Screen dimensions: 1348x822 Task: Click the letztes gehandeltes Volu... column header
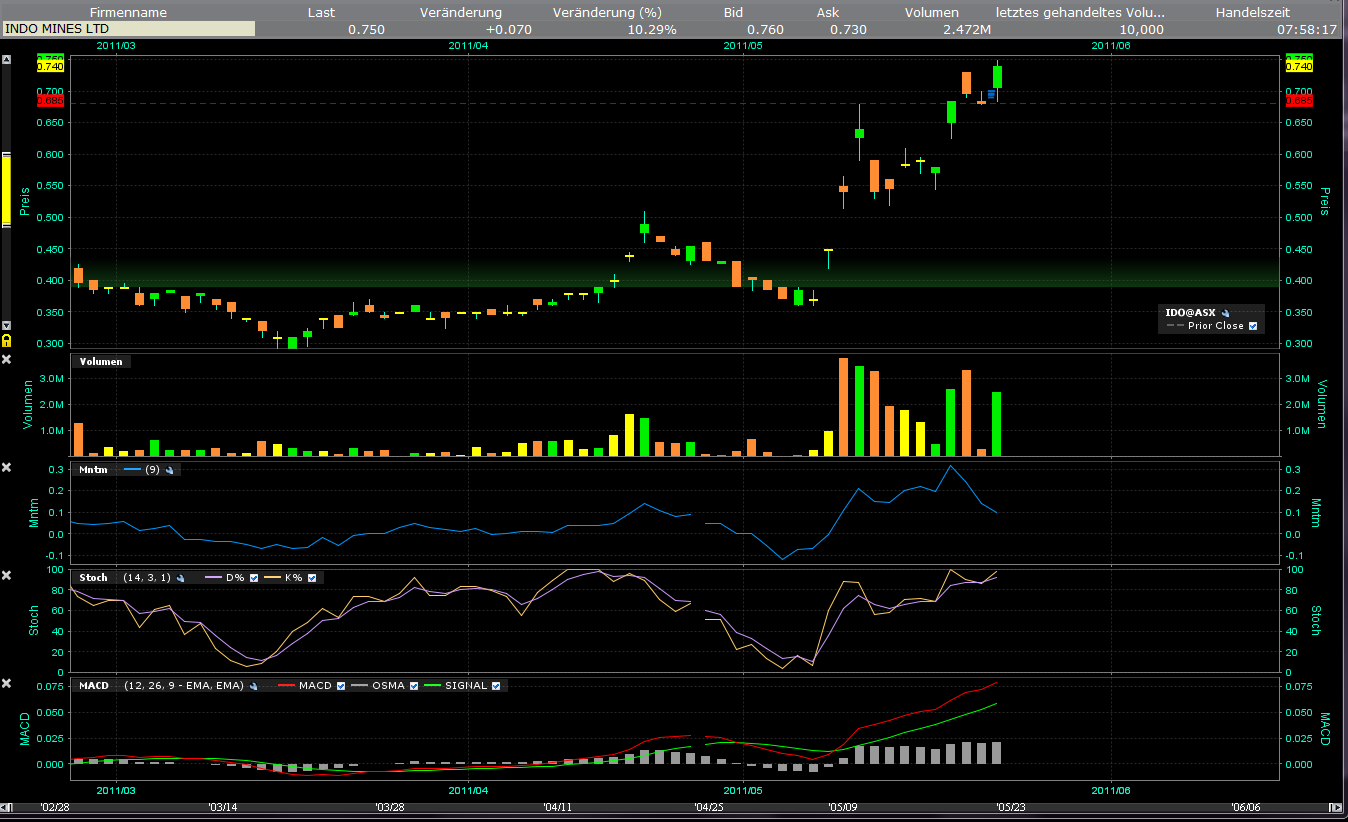click(x=1081, y=13)
